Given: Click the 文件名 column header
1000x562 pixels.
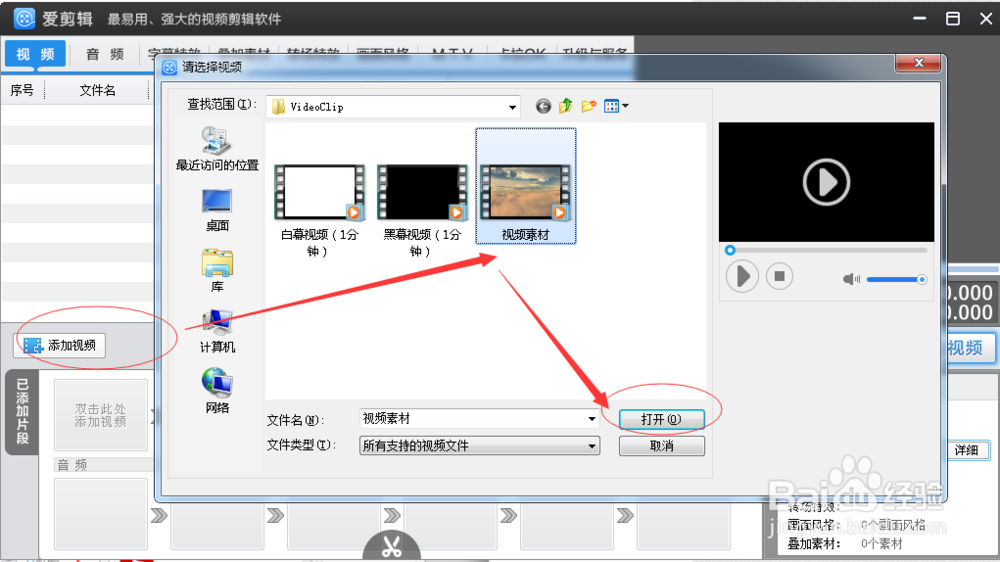Looking at the screenshot, I should click(x=97, y=91).
